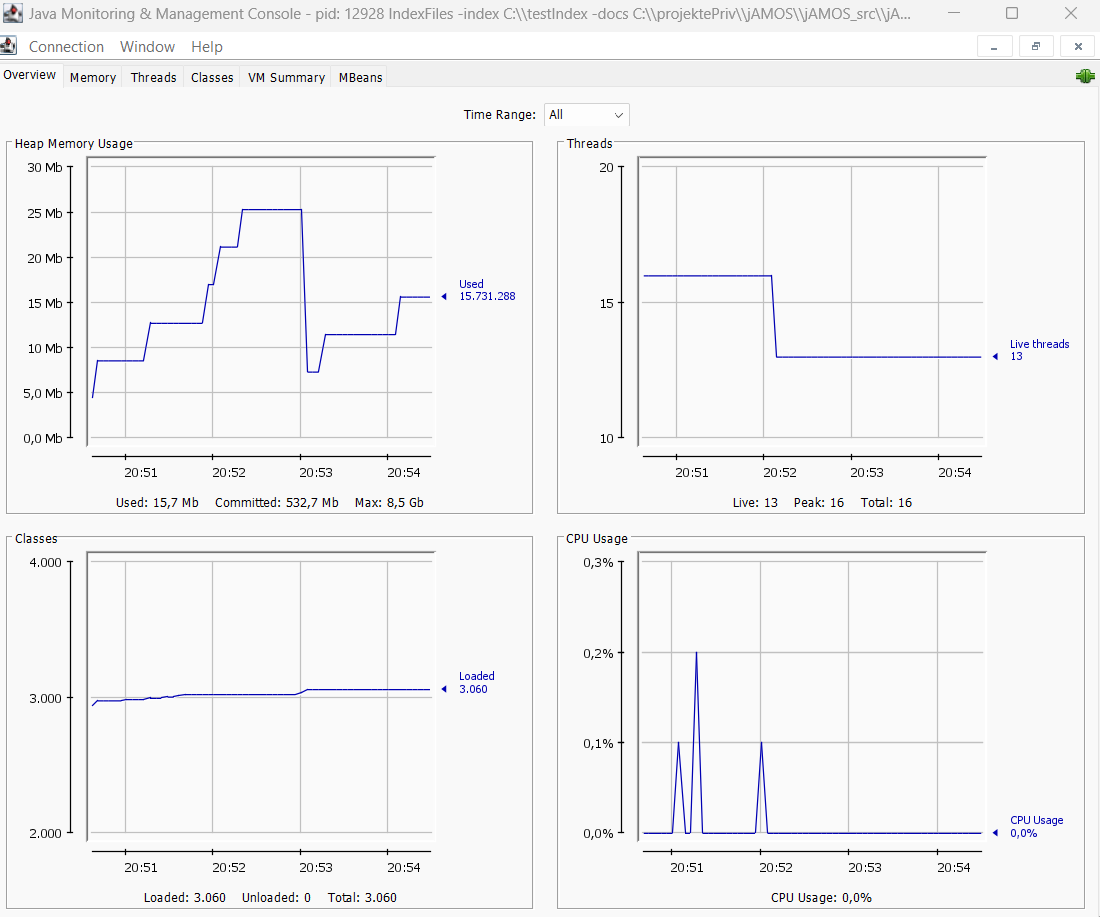Open the MBeans tab
1100x917 pixels.
(359, 77)
